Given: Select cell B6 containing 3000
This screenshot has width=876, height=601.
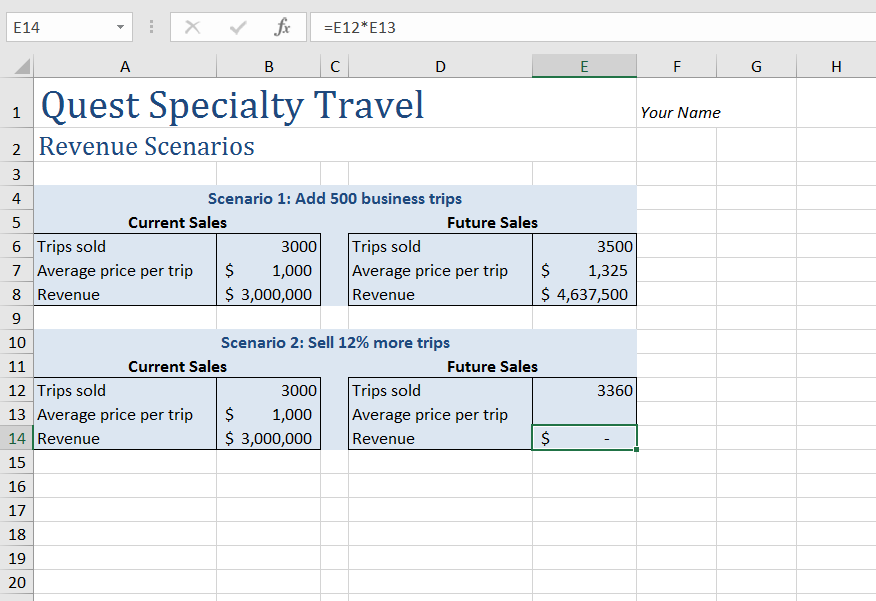Looking at the screenshot, I should tap(269, 246).
